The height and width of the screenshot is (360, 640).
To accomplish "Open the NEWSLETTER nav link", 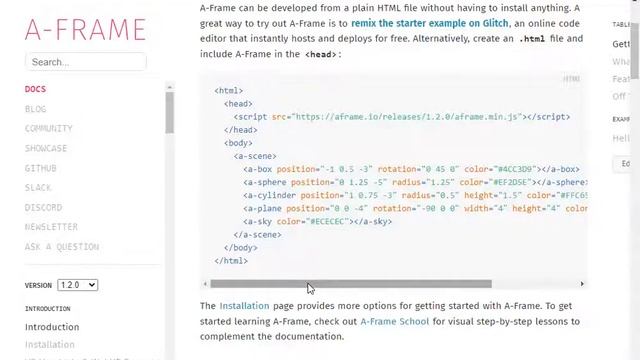I will point(51,227).
